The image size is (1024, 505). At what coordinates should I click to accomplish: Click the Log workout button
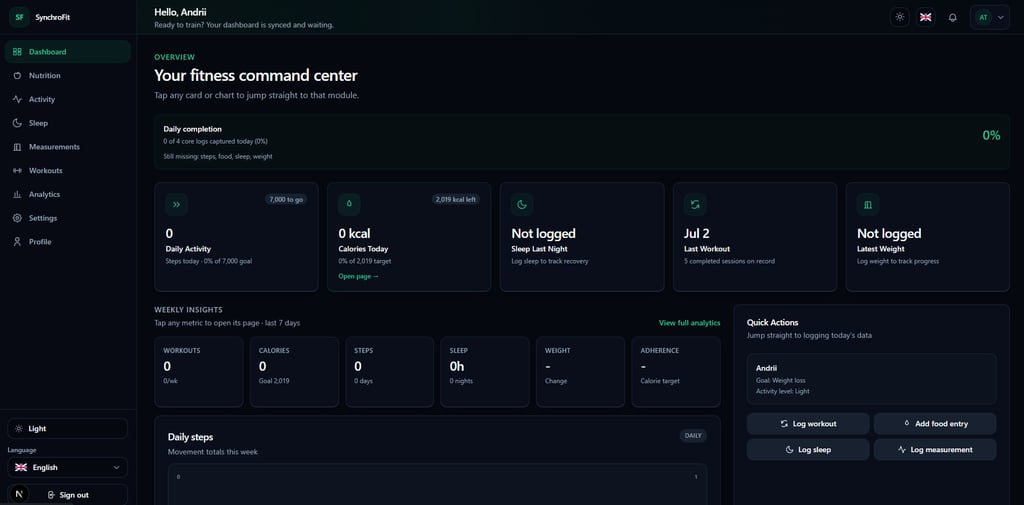[808, 424]
